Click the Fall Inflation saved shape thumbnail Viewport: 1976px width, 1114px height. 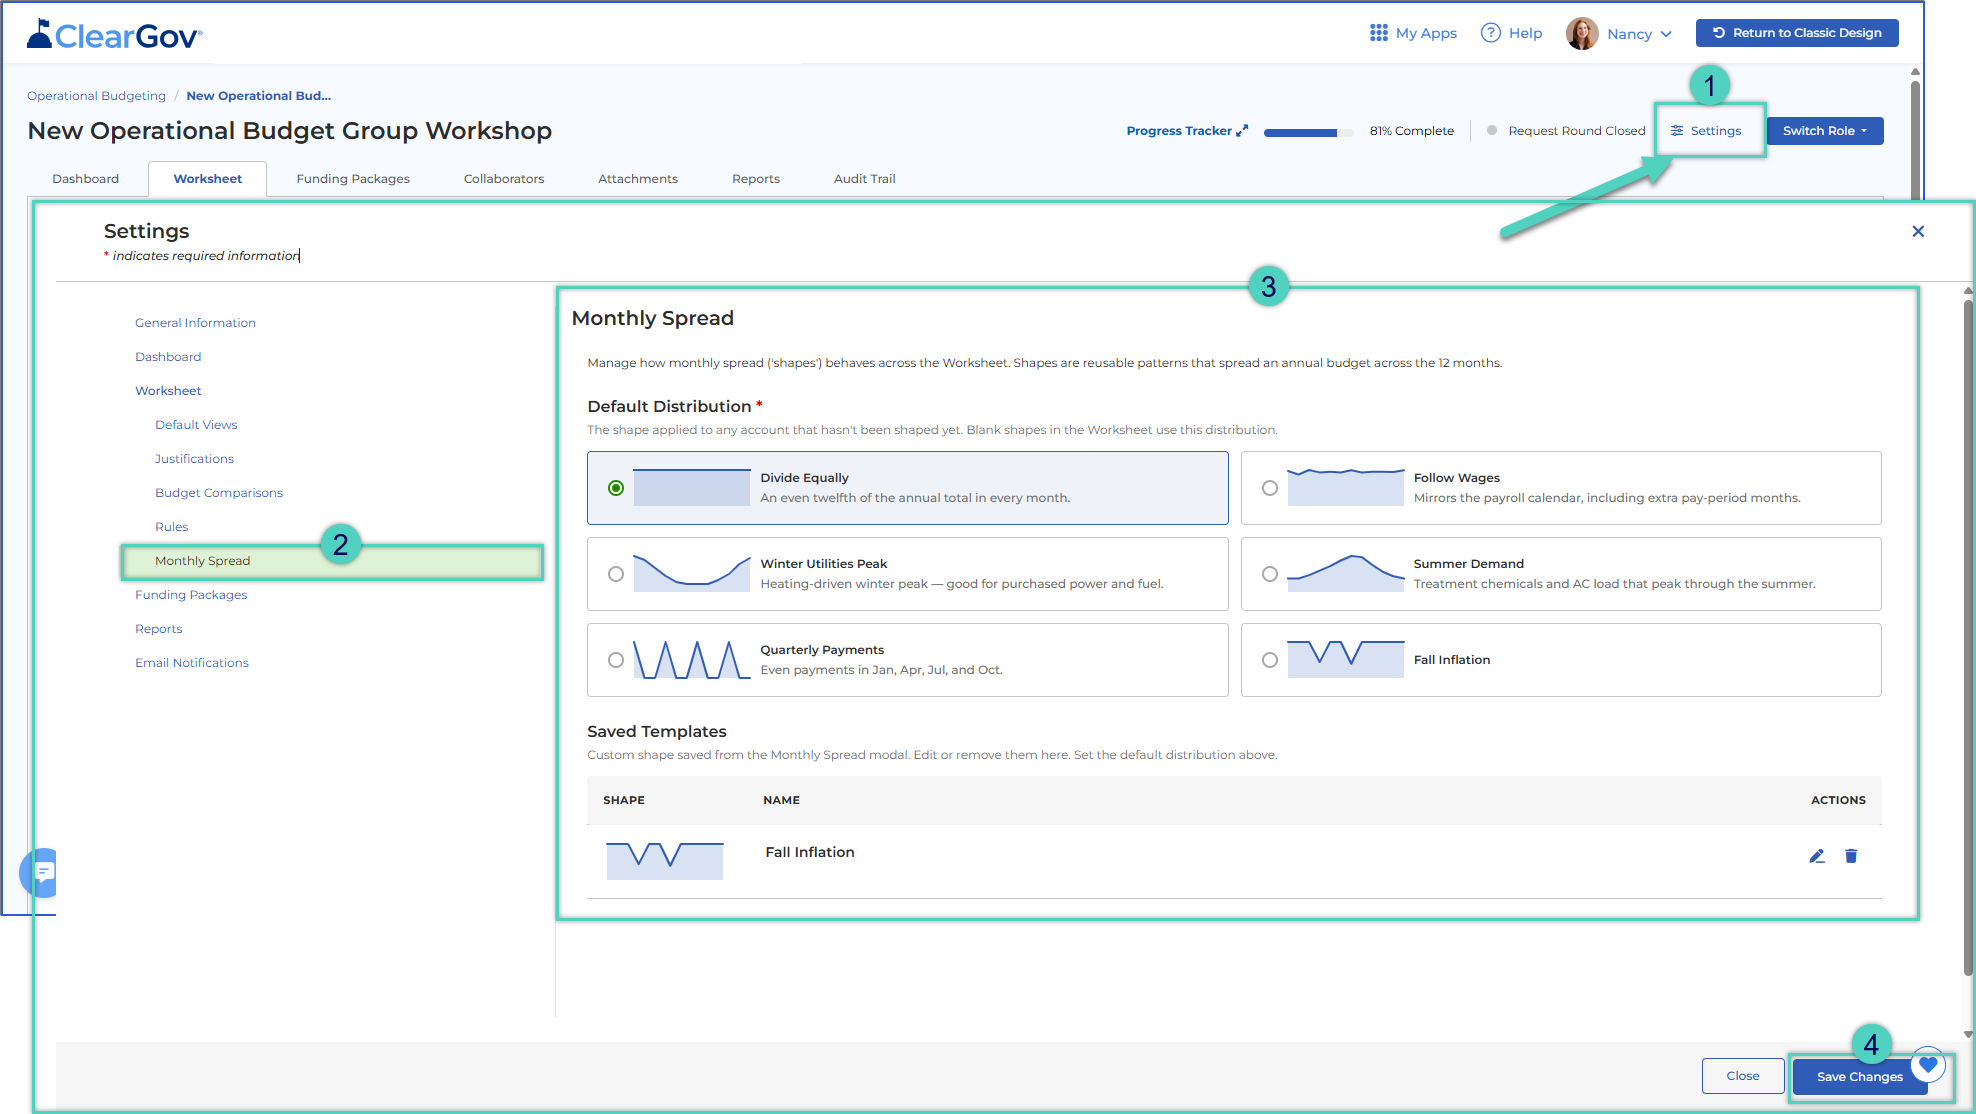point(665,861)
